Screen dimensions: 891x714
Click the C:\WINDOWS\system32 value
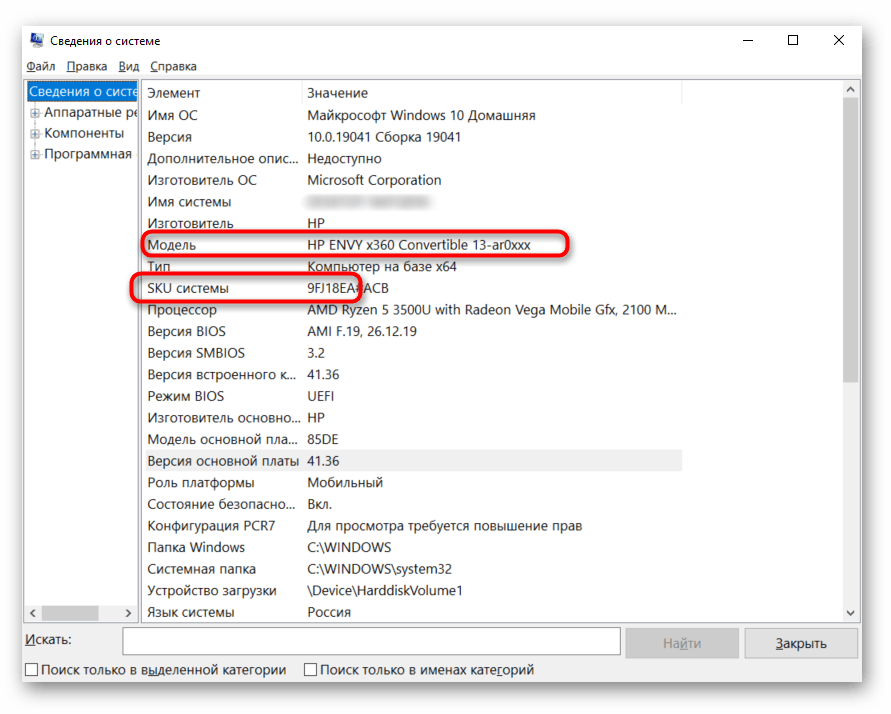tap(380, 569)
